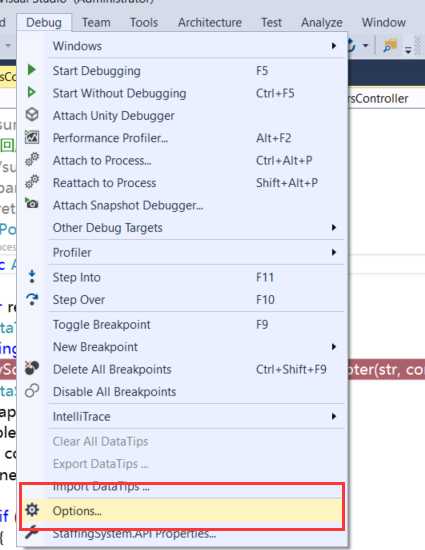Click the Attach Snapshot Debugger camera icon
The image size is (425, 550).
tap(32, 203)
